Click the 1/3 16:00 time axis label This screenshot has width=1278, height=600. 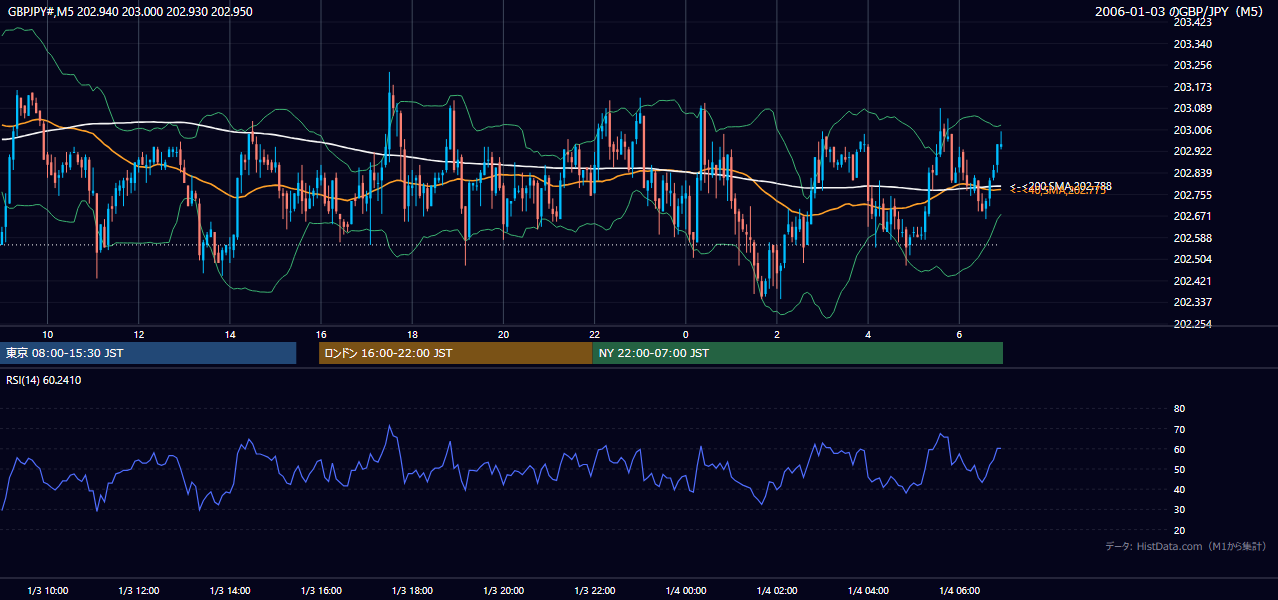point(321,591)
